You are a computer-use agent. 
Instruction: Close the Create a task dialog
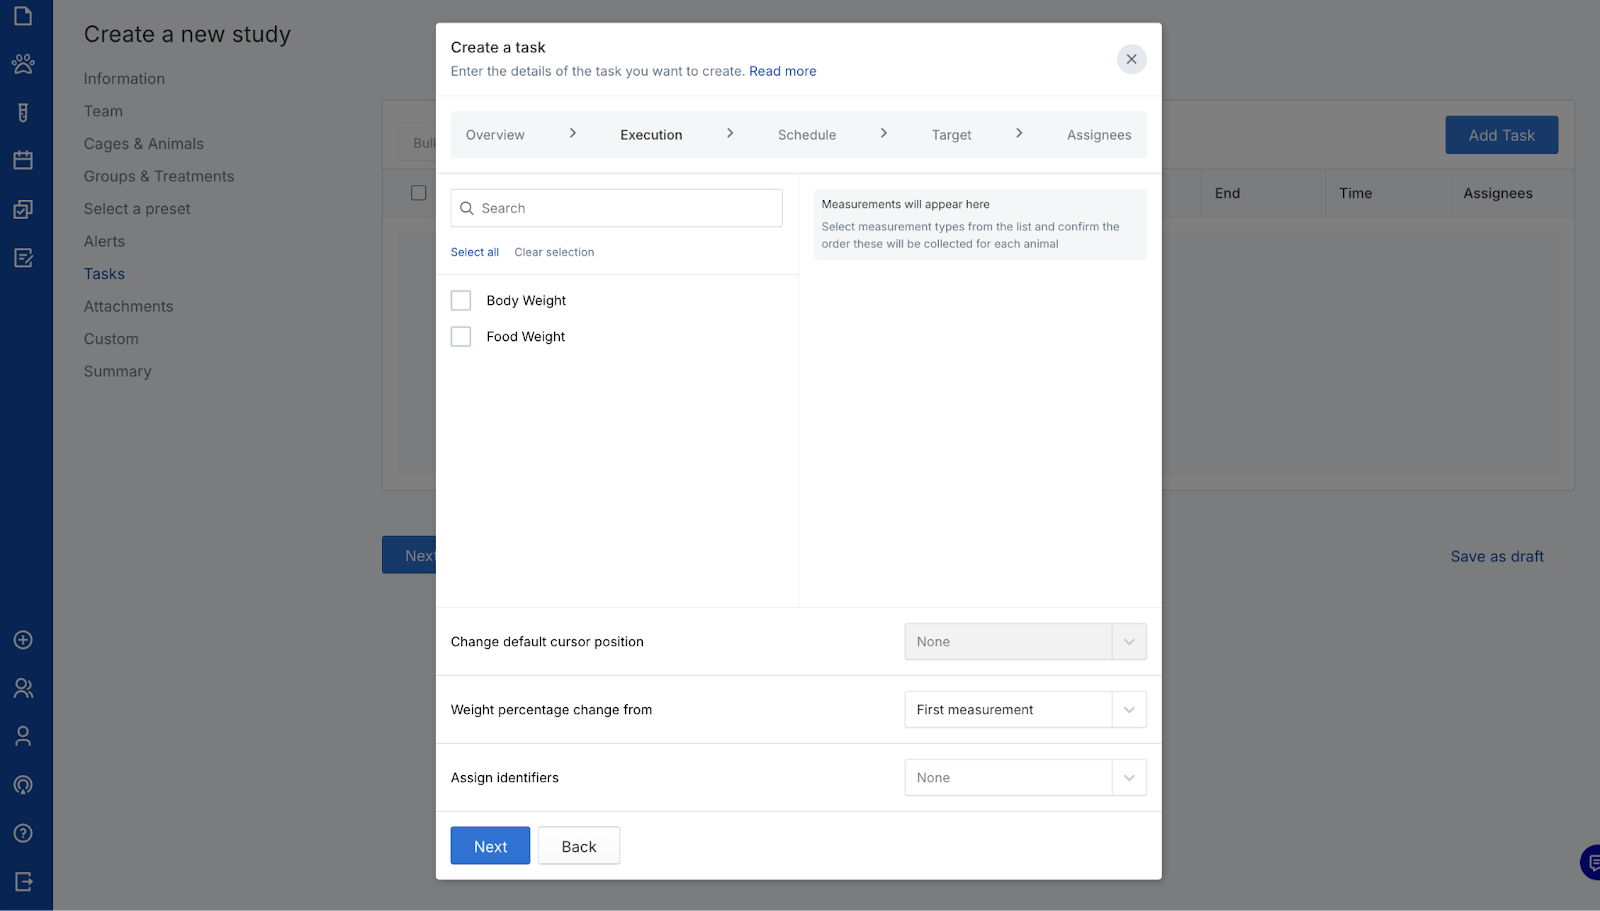[x=1131, y=59]
